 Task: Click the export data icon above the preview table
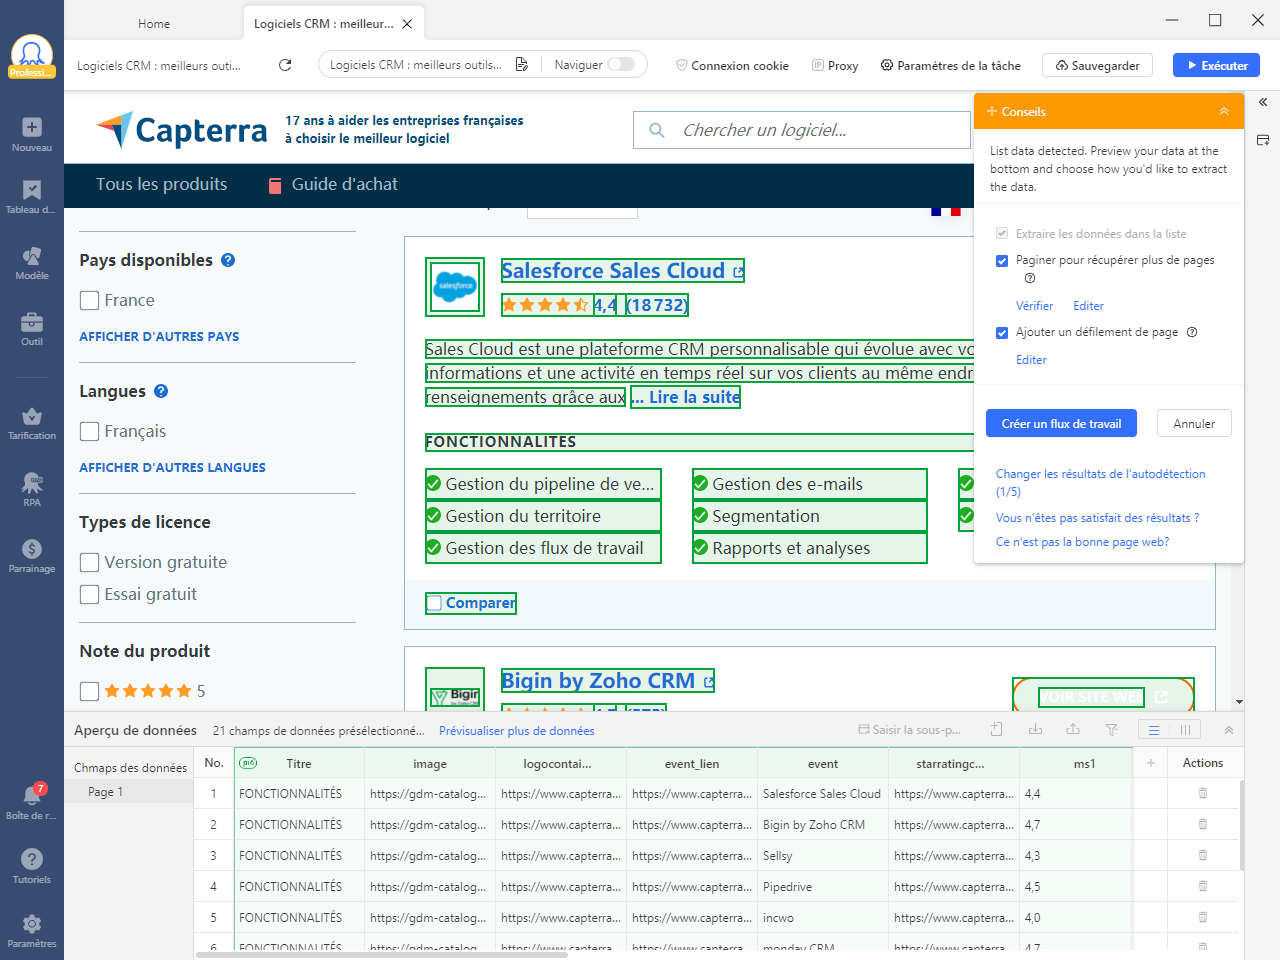click(1073, 729)
